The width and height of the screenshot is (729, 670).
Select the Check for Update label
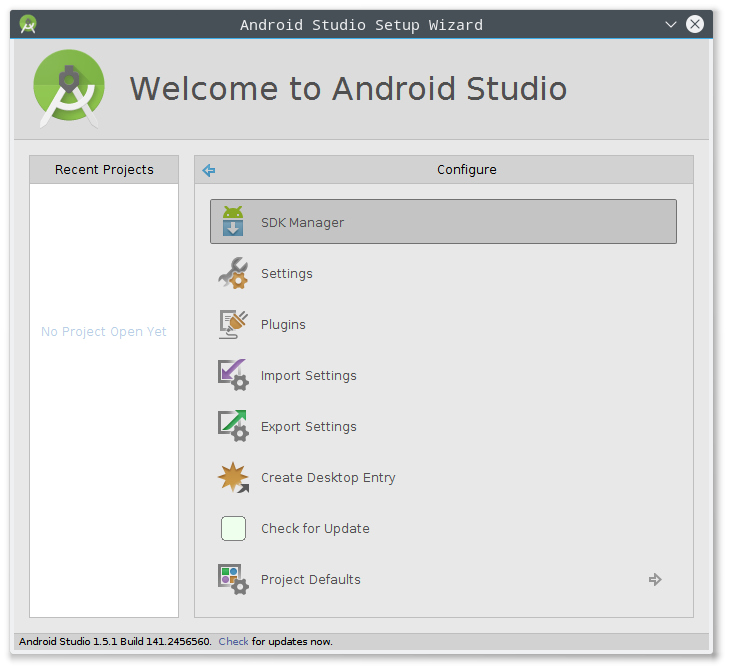pos(315,529)
